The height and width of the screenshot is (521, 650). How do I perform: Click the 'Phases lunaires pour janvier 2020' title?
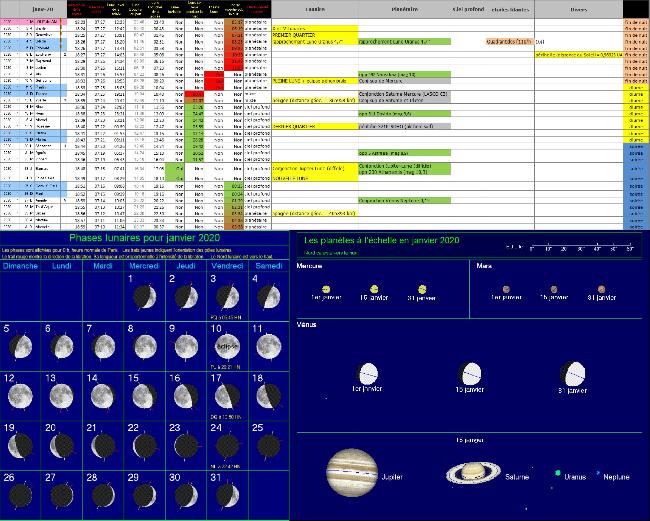[145, 238]
